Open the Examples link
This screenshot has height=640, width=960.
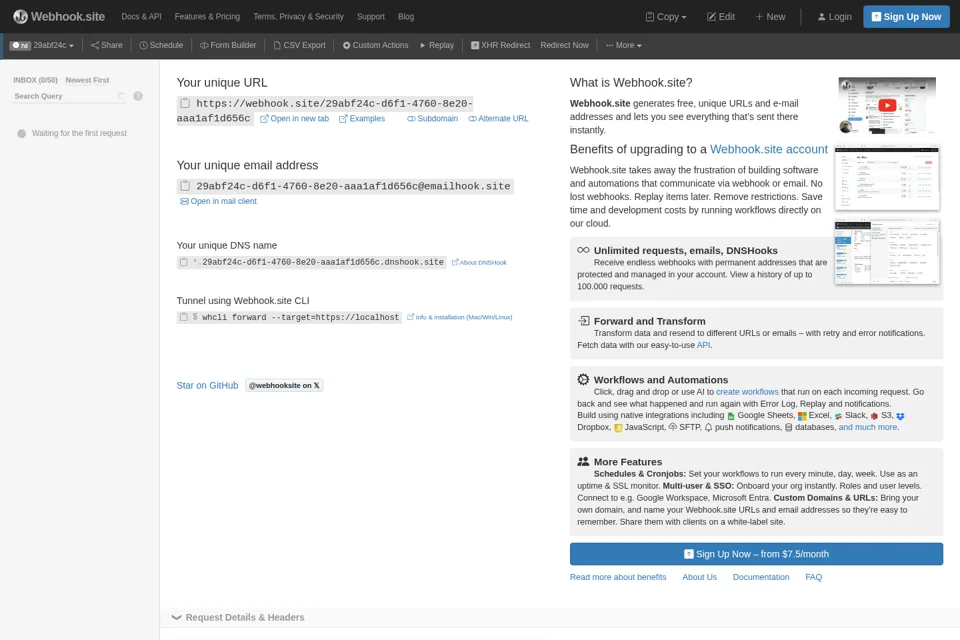[362, 119]
